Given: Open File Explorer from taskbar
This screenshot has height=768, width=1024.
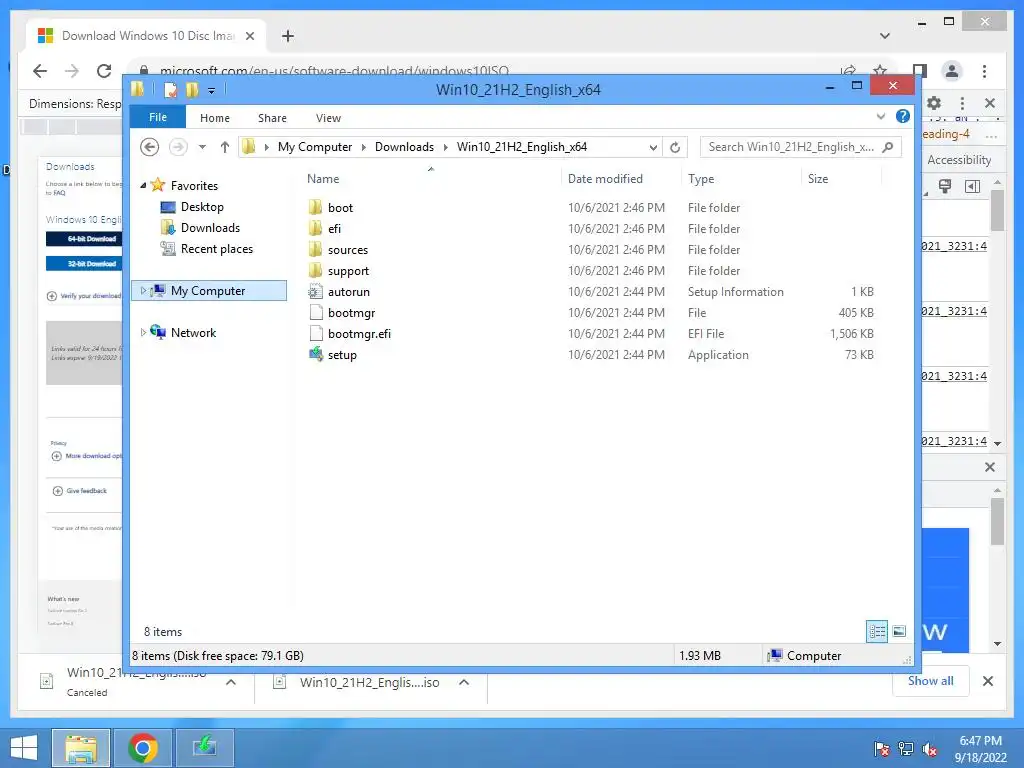Looking at the screenshot, I should click(x=81, y=748).
